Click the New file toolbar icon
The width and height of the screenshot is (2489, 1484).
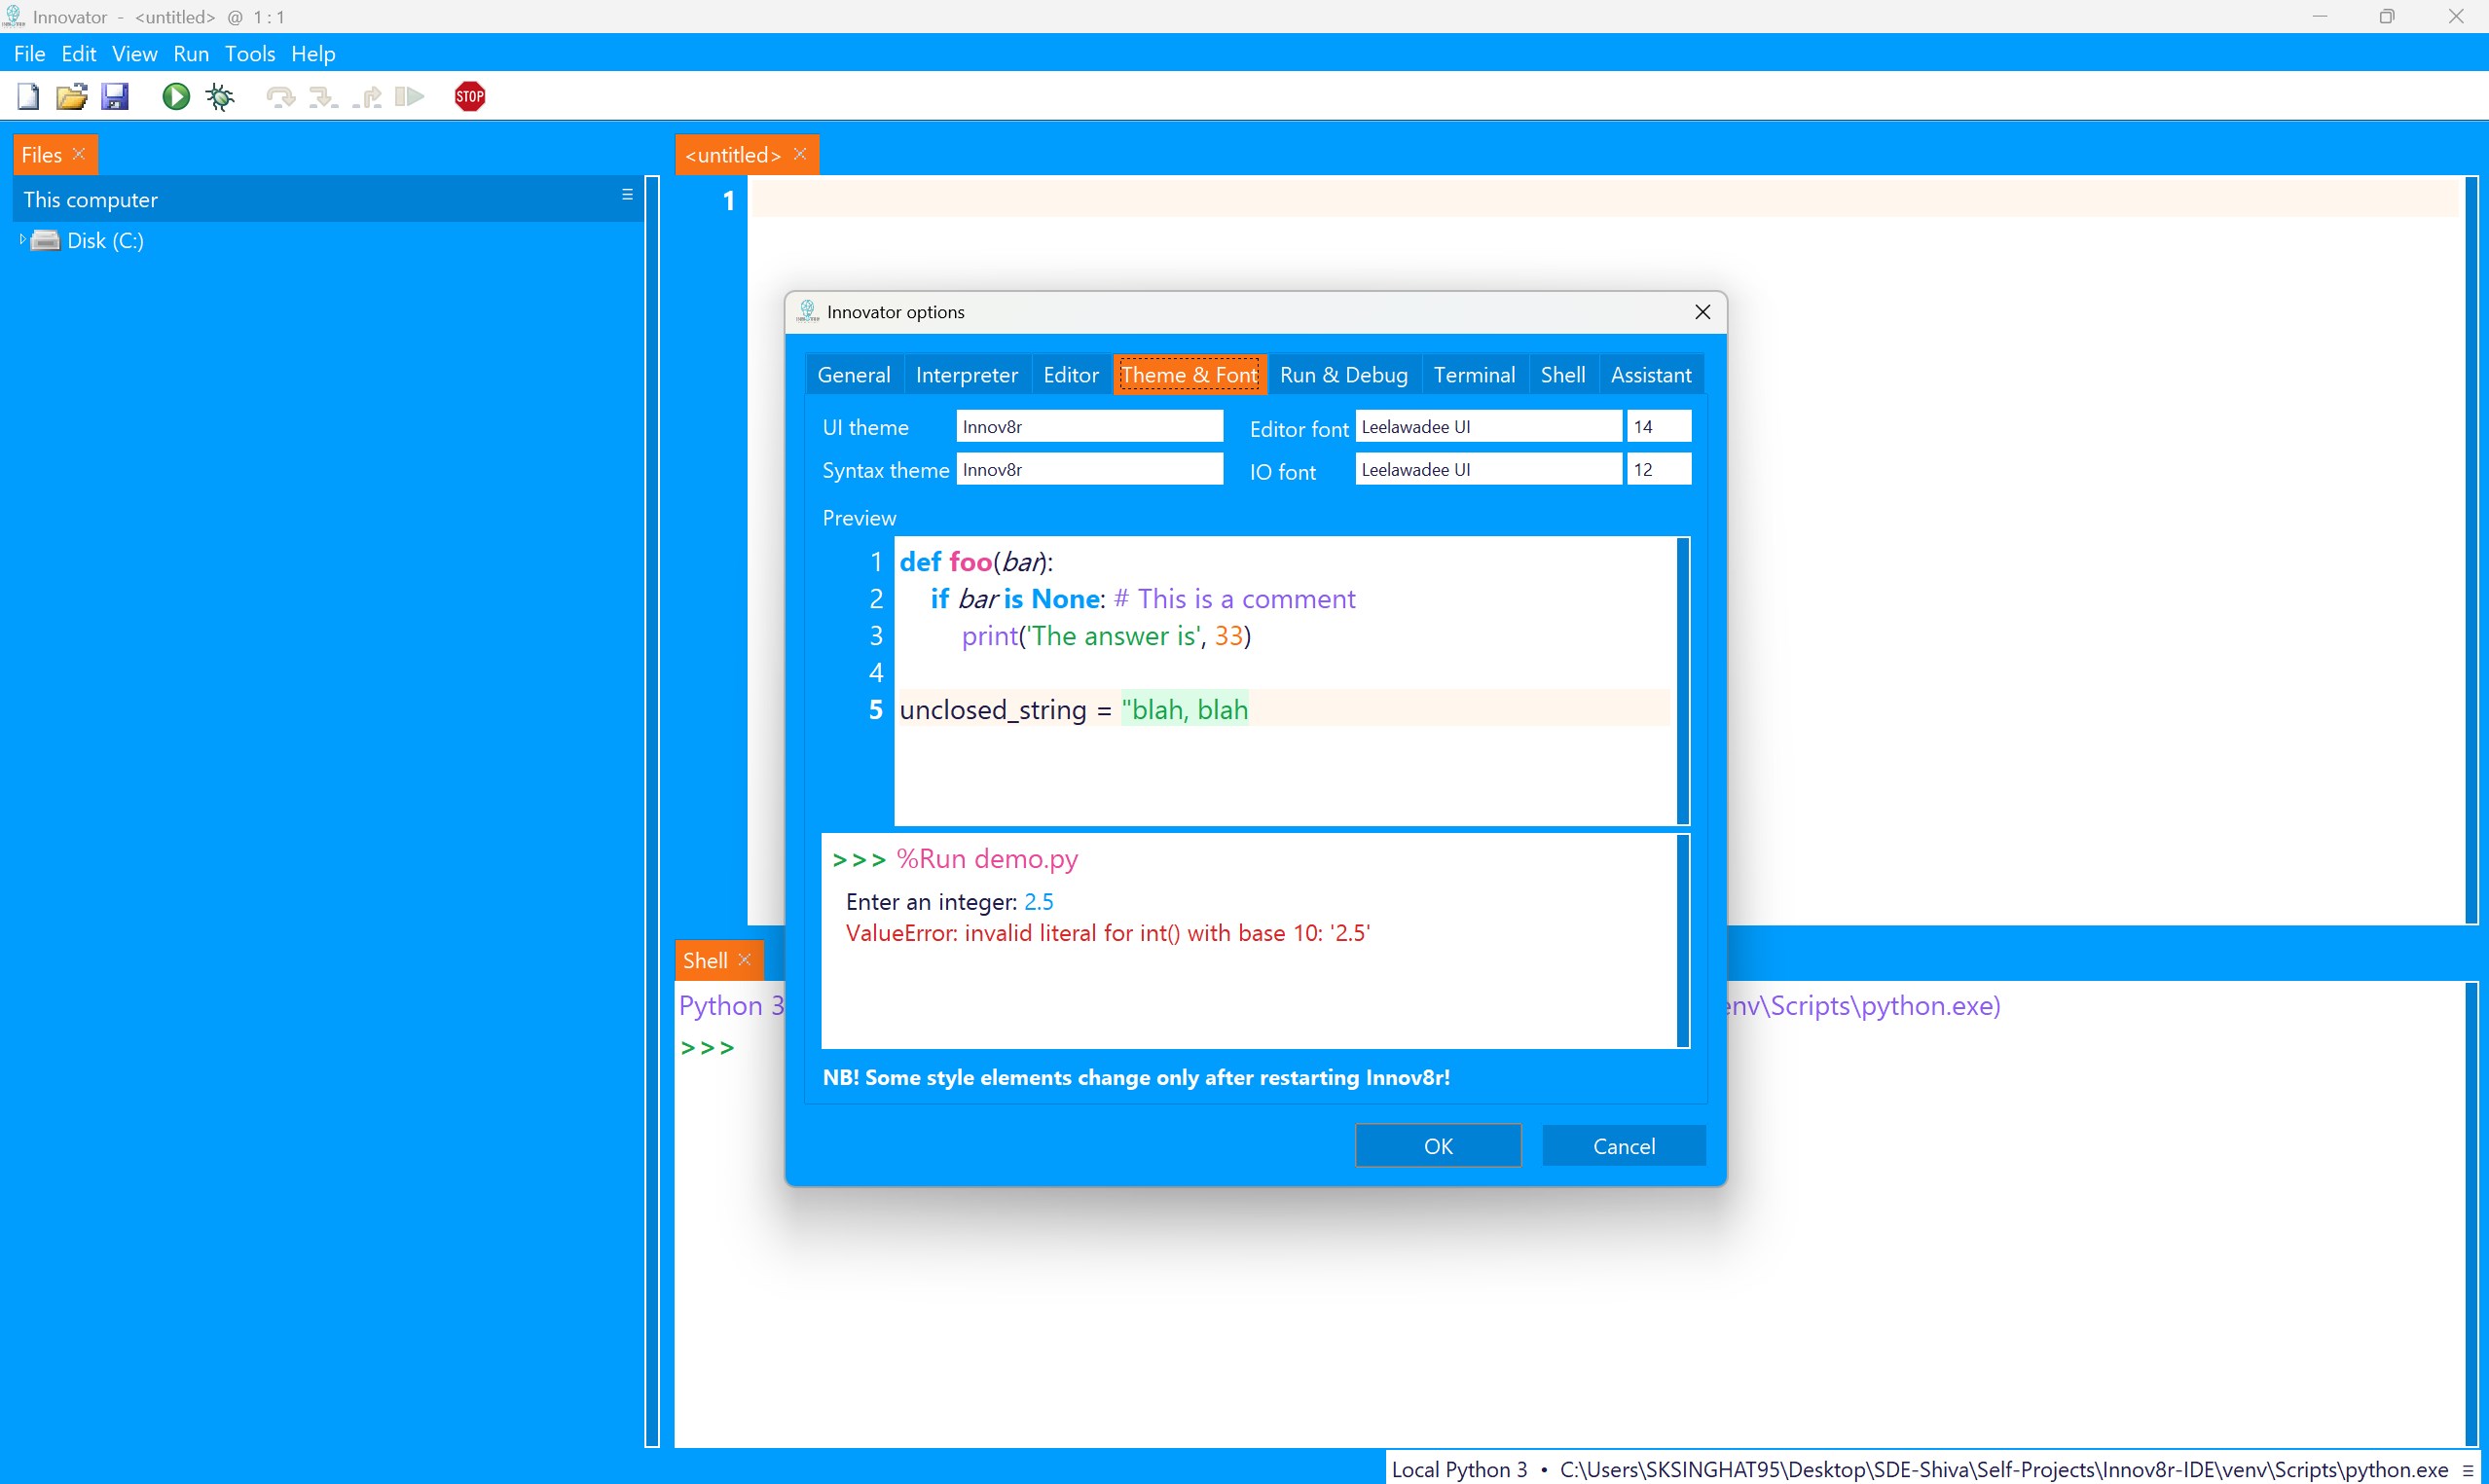pyautogui.click(x=28, y=97)
